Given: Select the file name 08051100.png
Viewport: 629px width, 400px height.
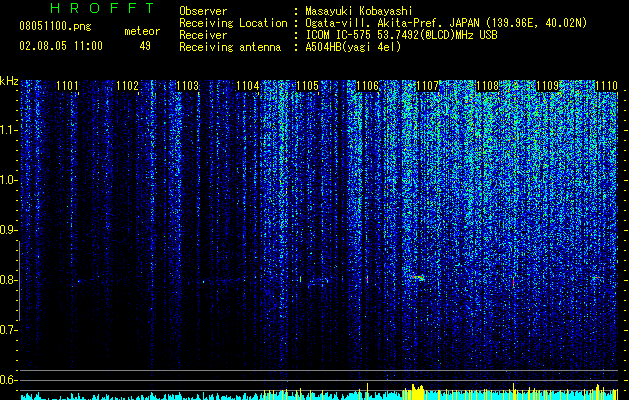Looking at the screenshot, I should point(55,27).
